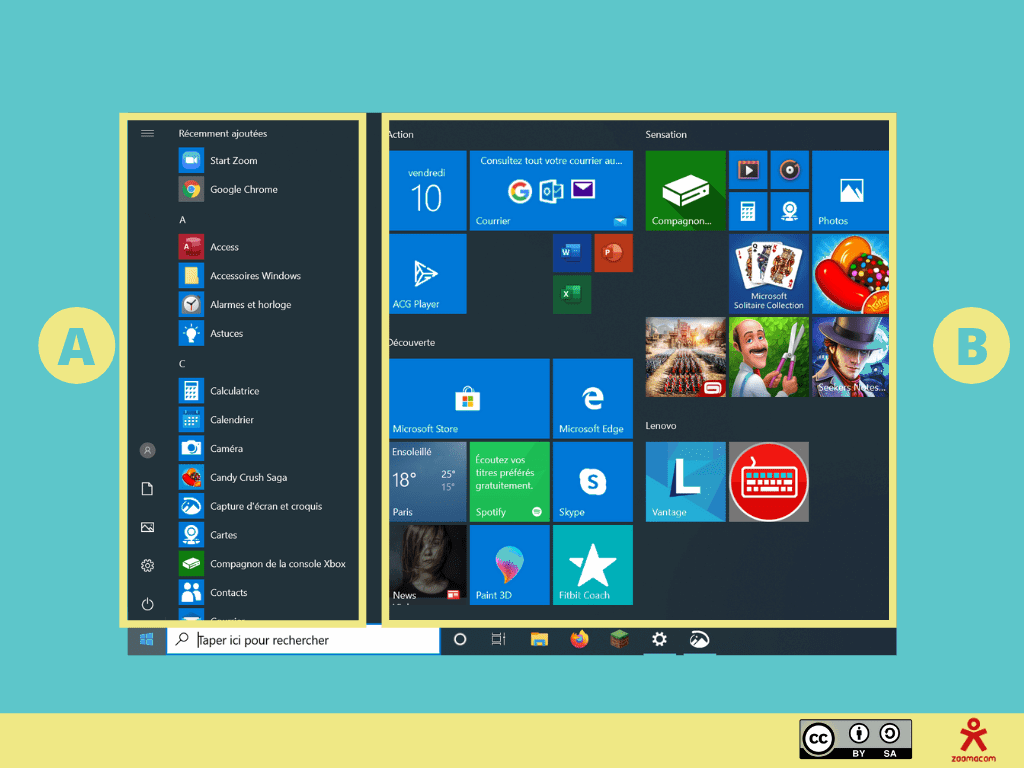
Task: Click the PowerPoint small tile
Action: point(613,253)
